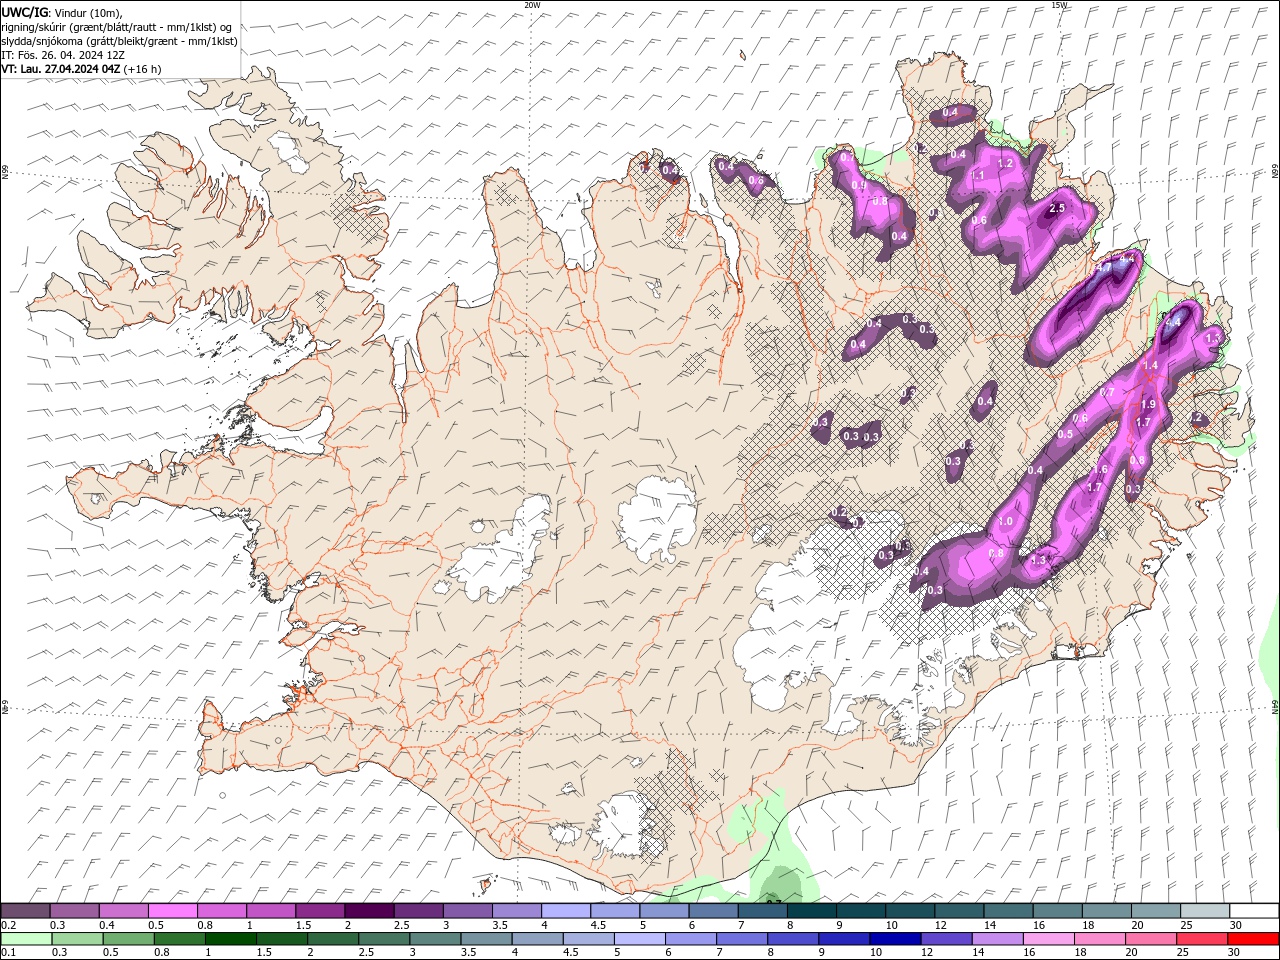
Task: Click the '15W' longitude label
Action: tap(1059, 5)
